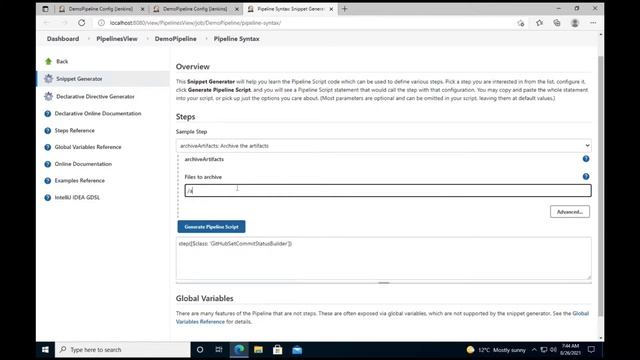
Task: Click the volume icon in system tray
Action: (x=553, y=350)
